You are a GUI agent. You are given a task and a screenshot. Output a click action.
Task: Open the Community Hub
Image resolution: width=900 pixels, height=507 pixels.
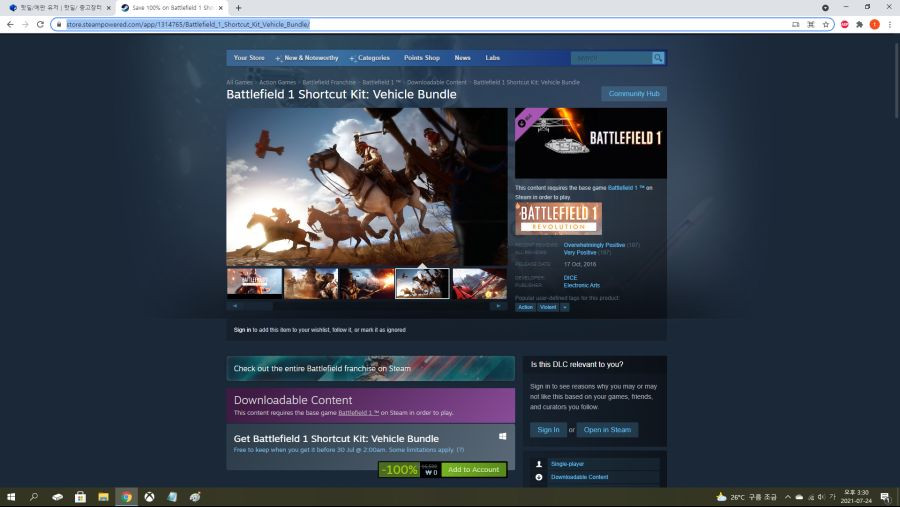pos(634,94)
